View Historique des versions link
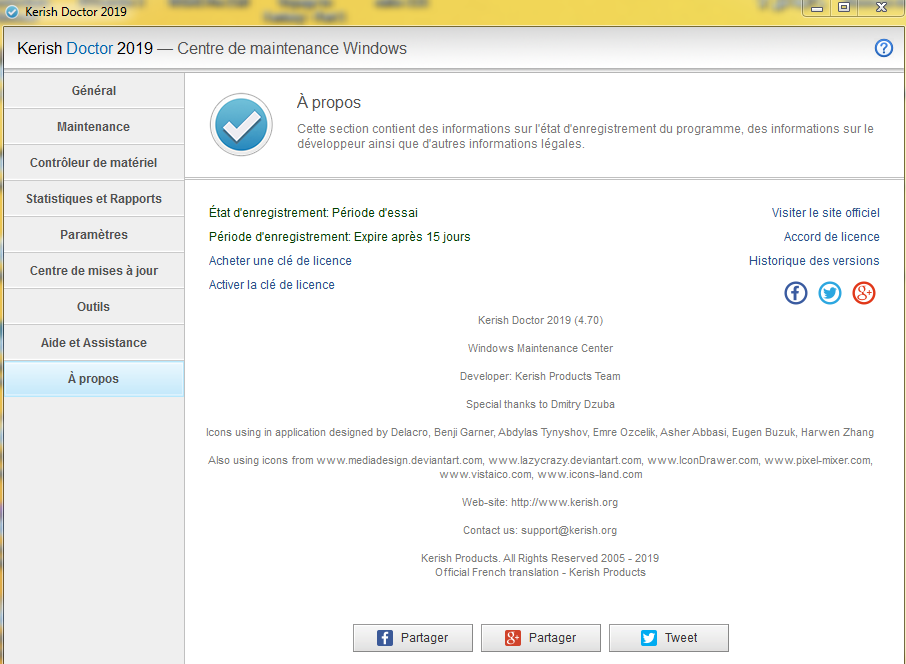The width and height of the screenshot is (906, 664). tap(814, 261)
